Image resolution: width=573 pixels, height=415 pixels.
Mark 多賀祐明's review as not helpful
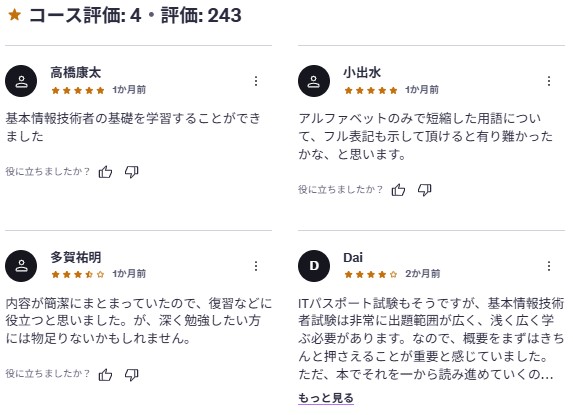132,374
